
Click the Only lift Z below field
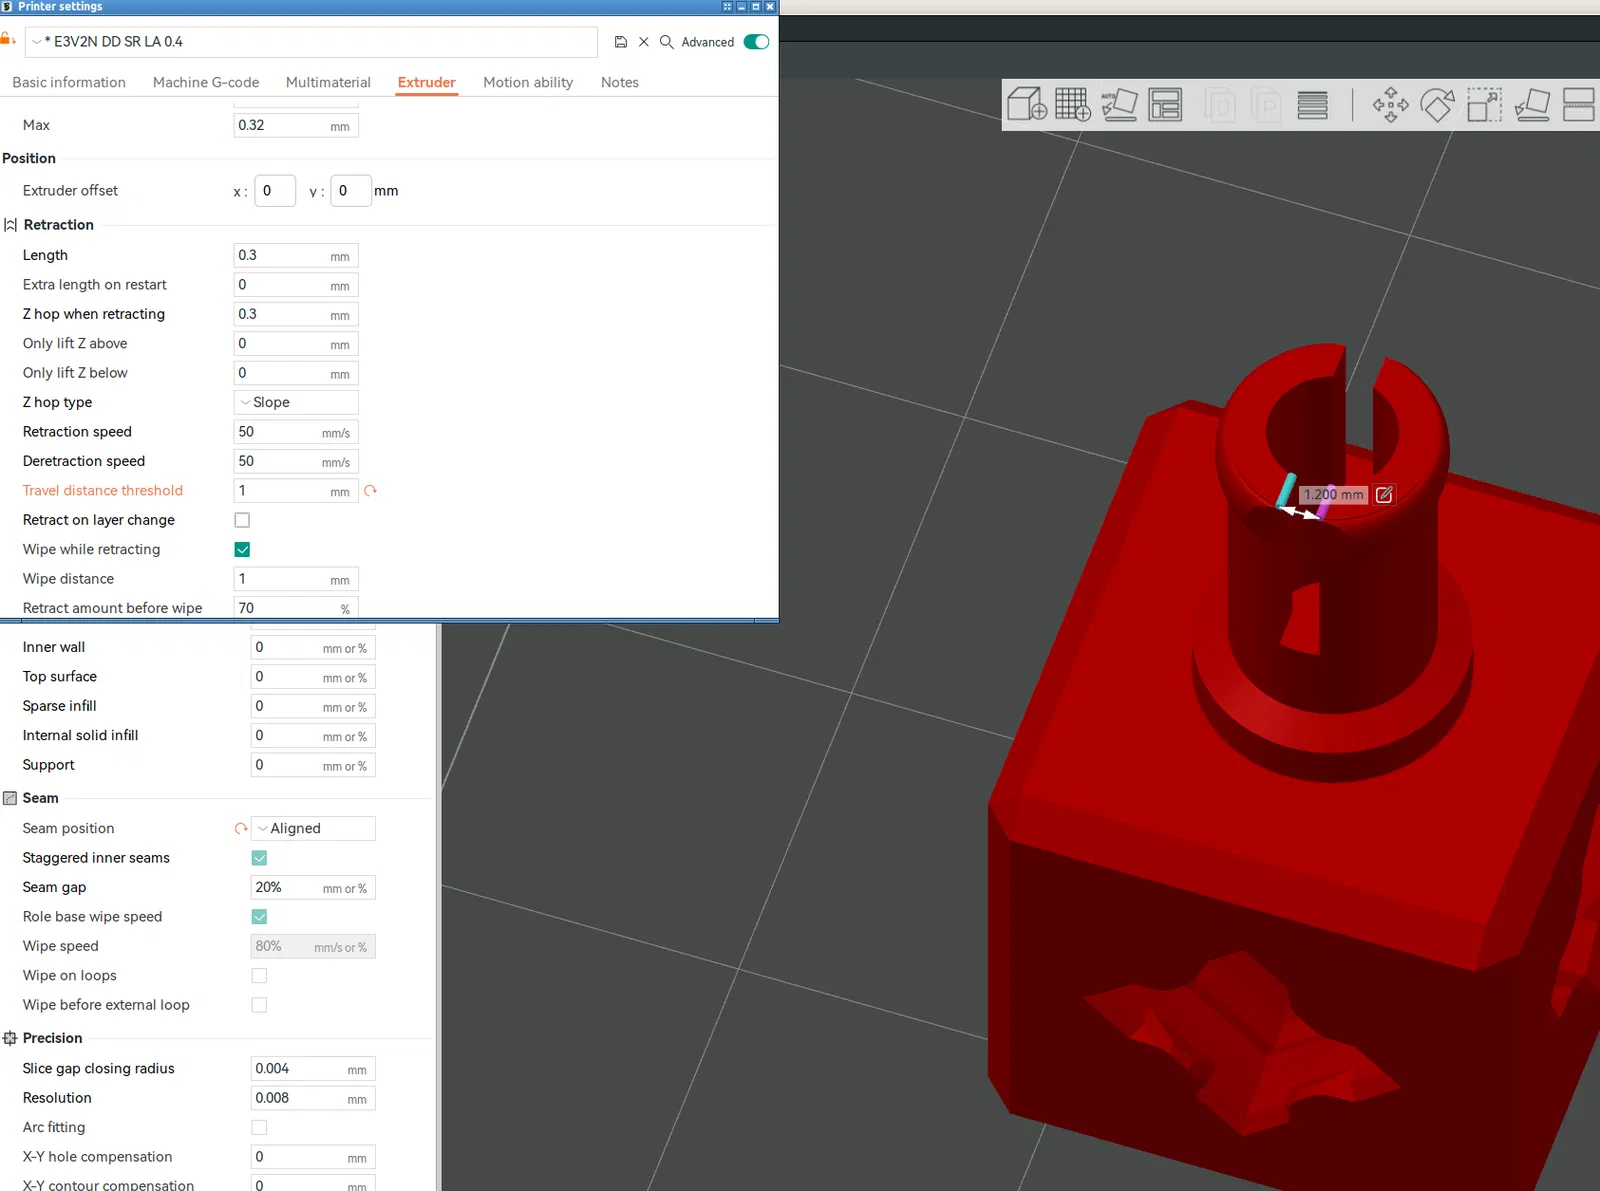tap(296, 373)
